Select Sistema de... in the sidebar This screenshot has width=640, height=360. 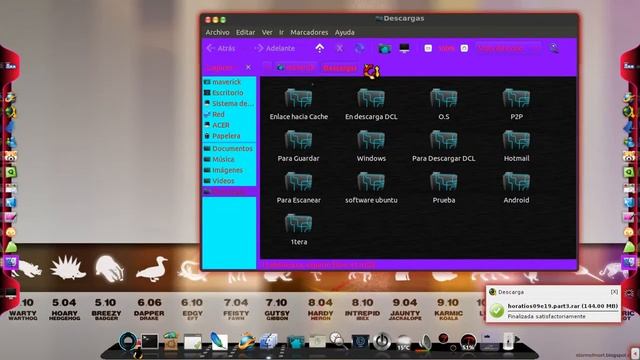(x=229, y=104)
